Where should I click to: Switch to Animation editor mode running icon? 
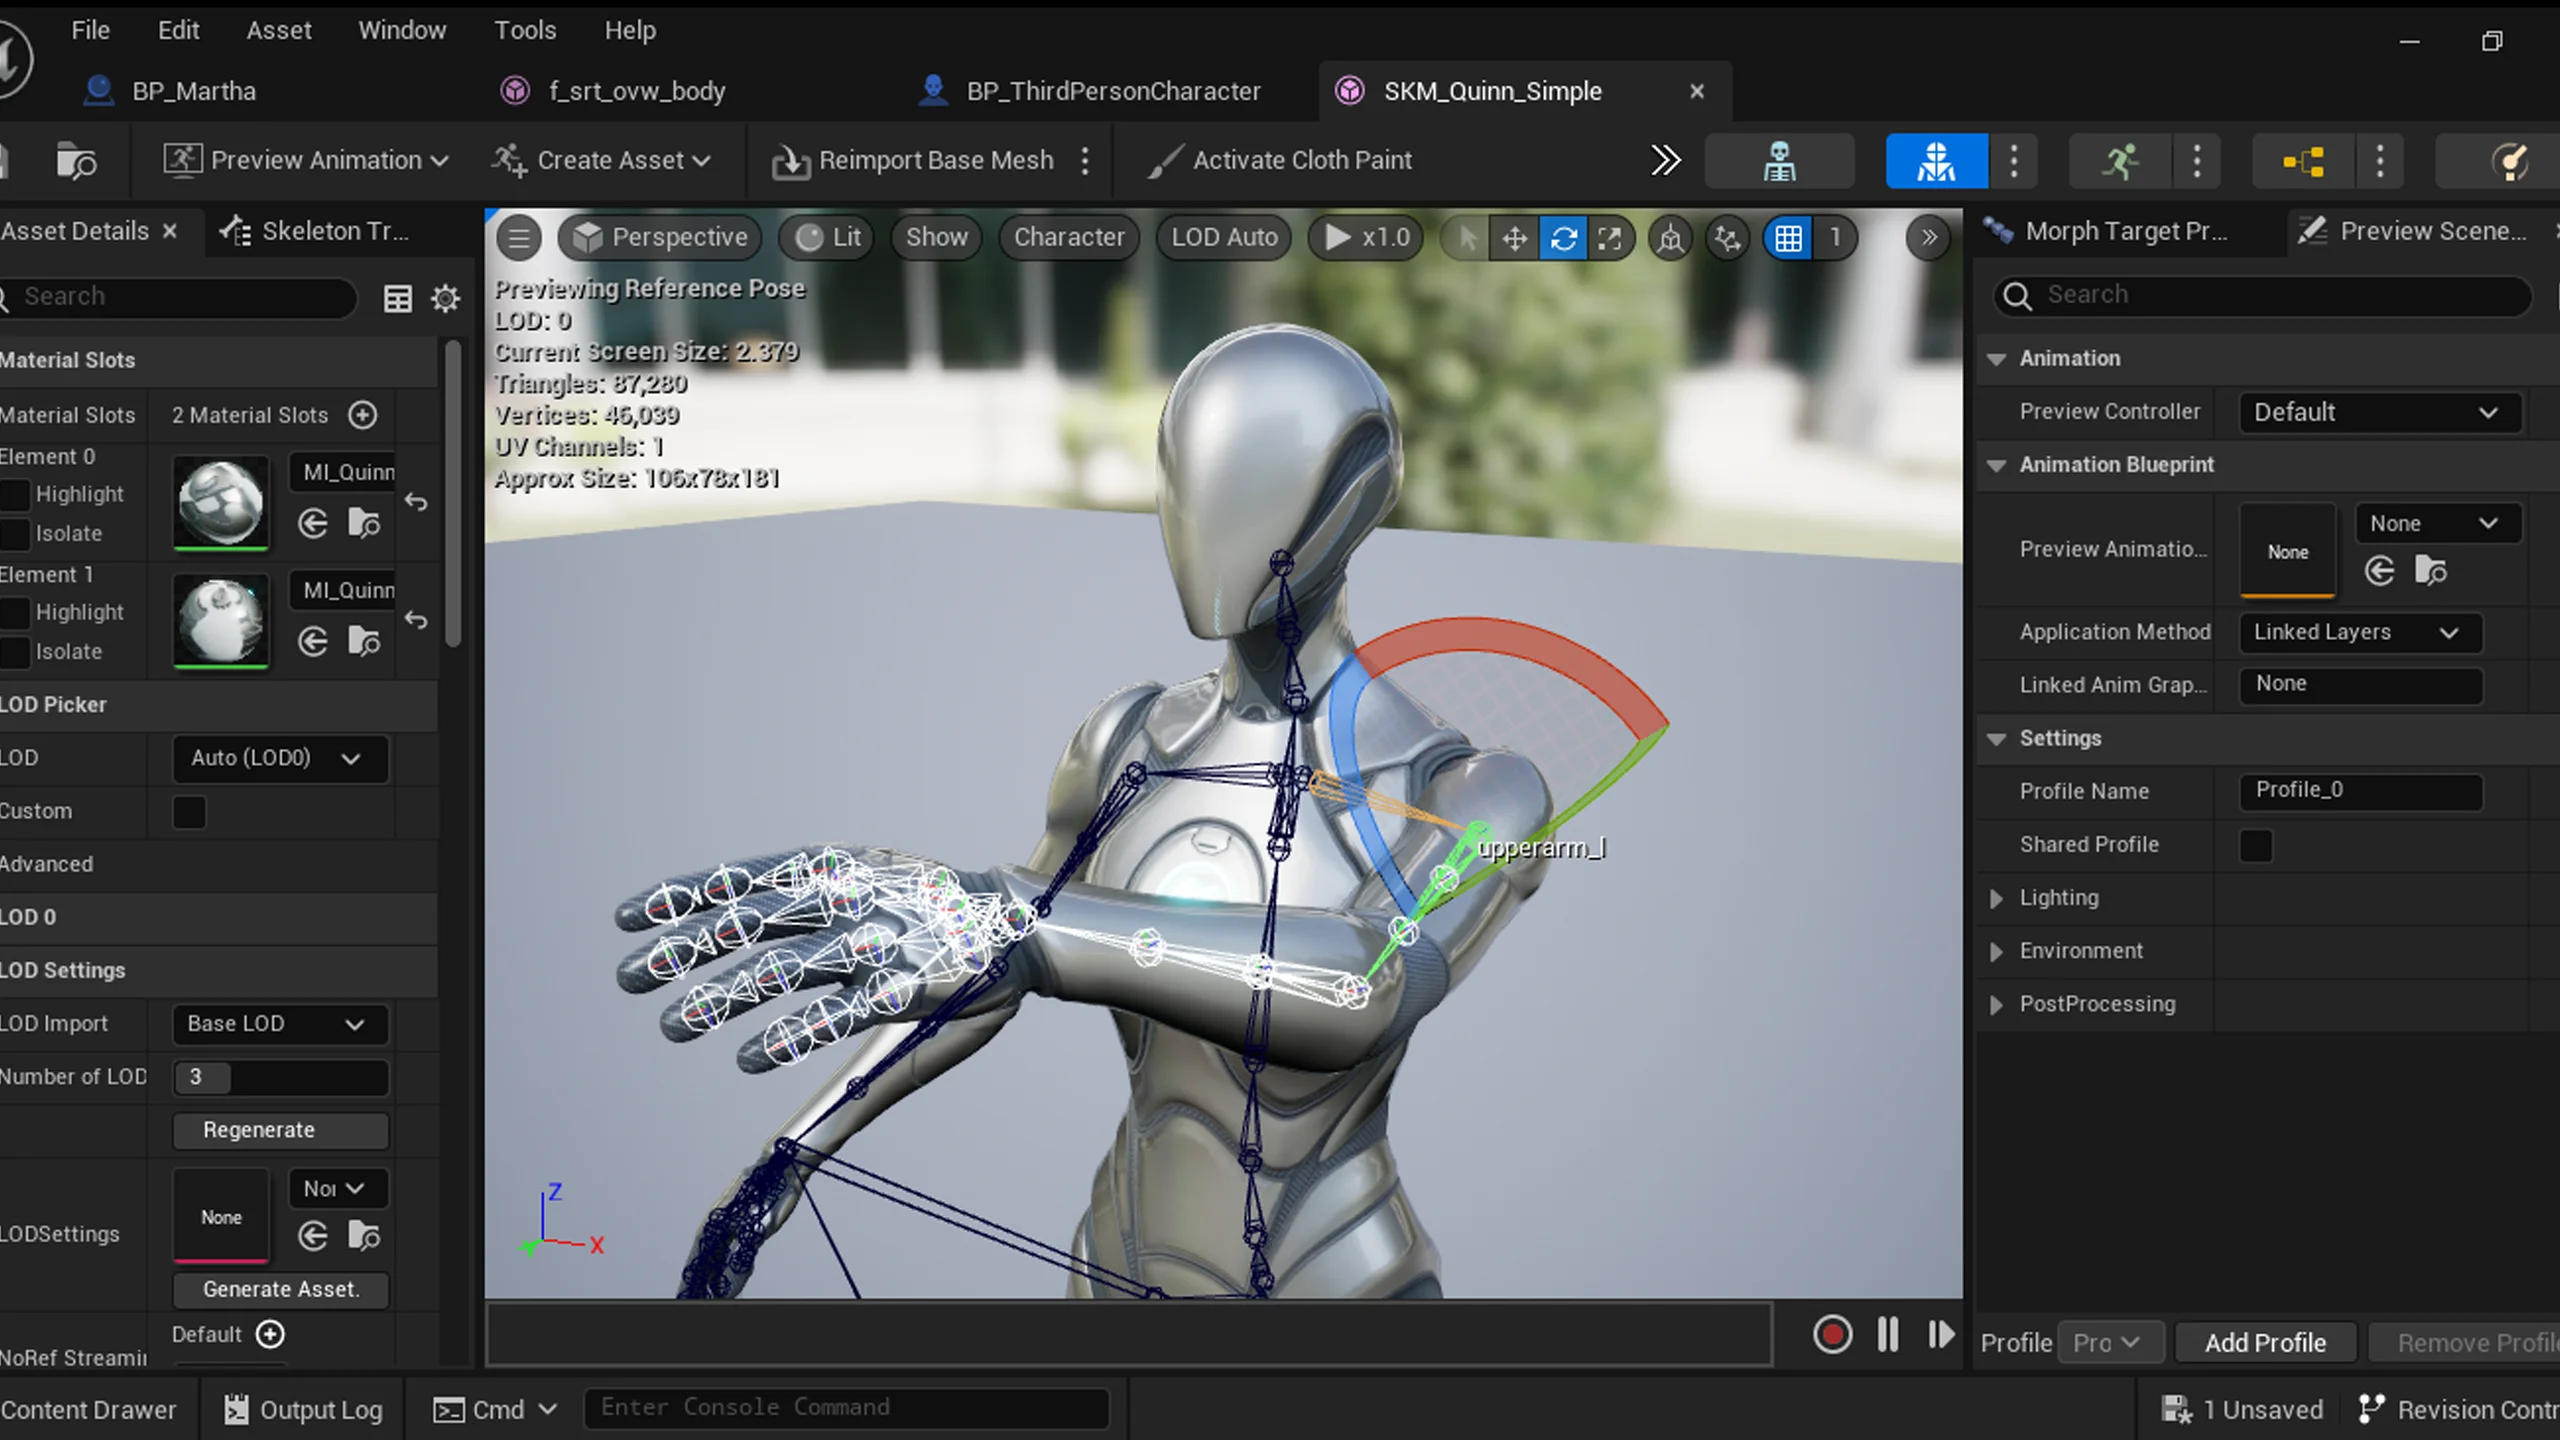pyautogui.click(x=2119, y=161)
